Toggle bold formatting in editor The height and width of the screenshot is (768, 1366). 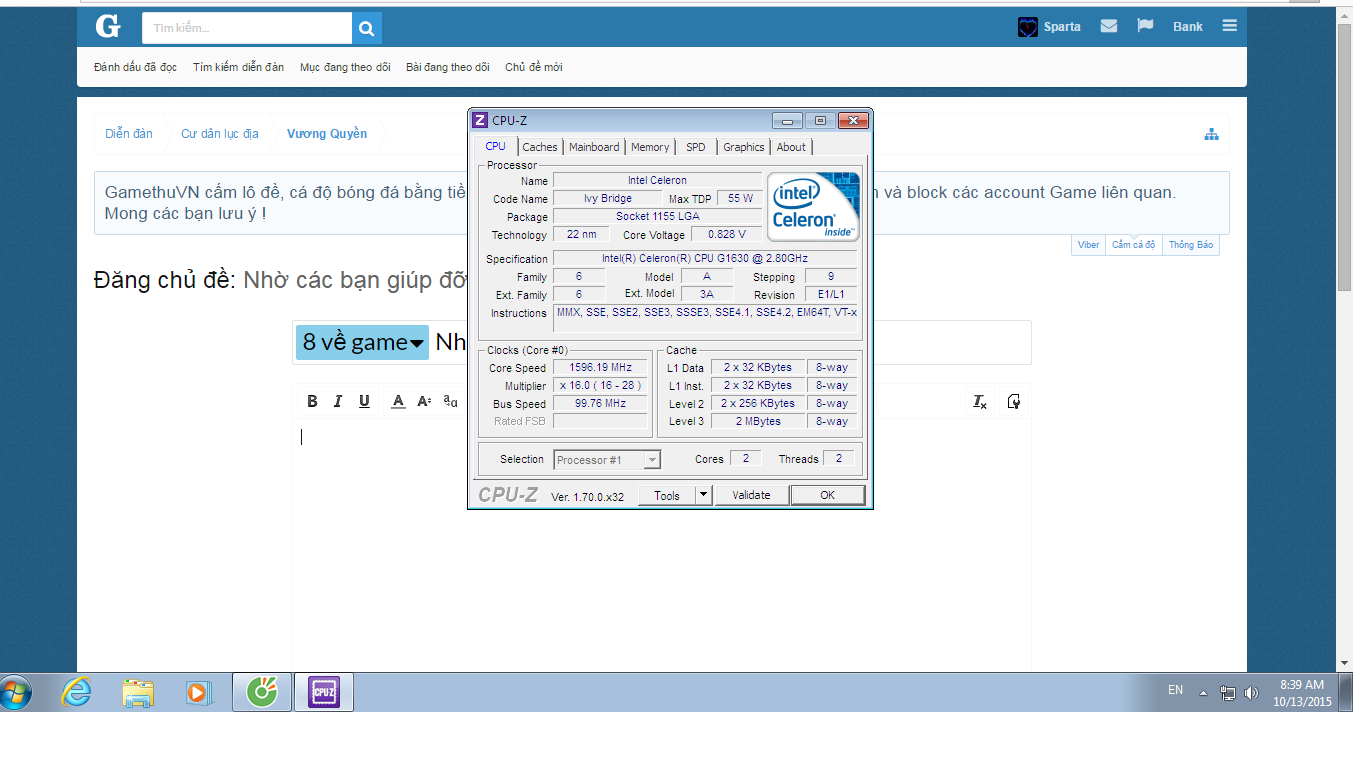[x=312, y=401]
